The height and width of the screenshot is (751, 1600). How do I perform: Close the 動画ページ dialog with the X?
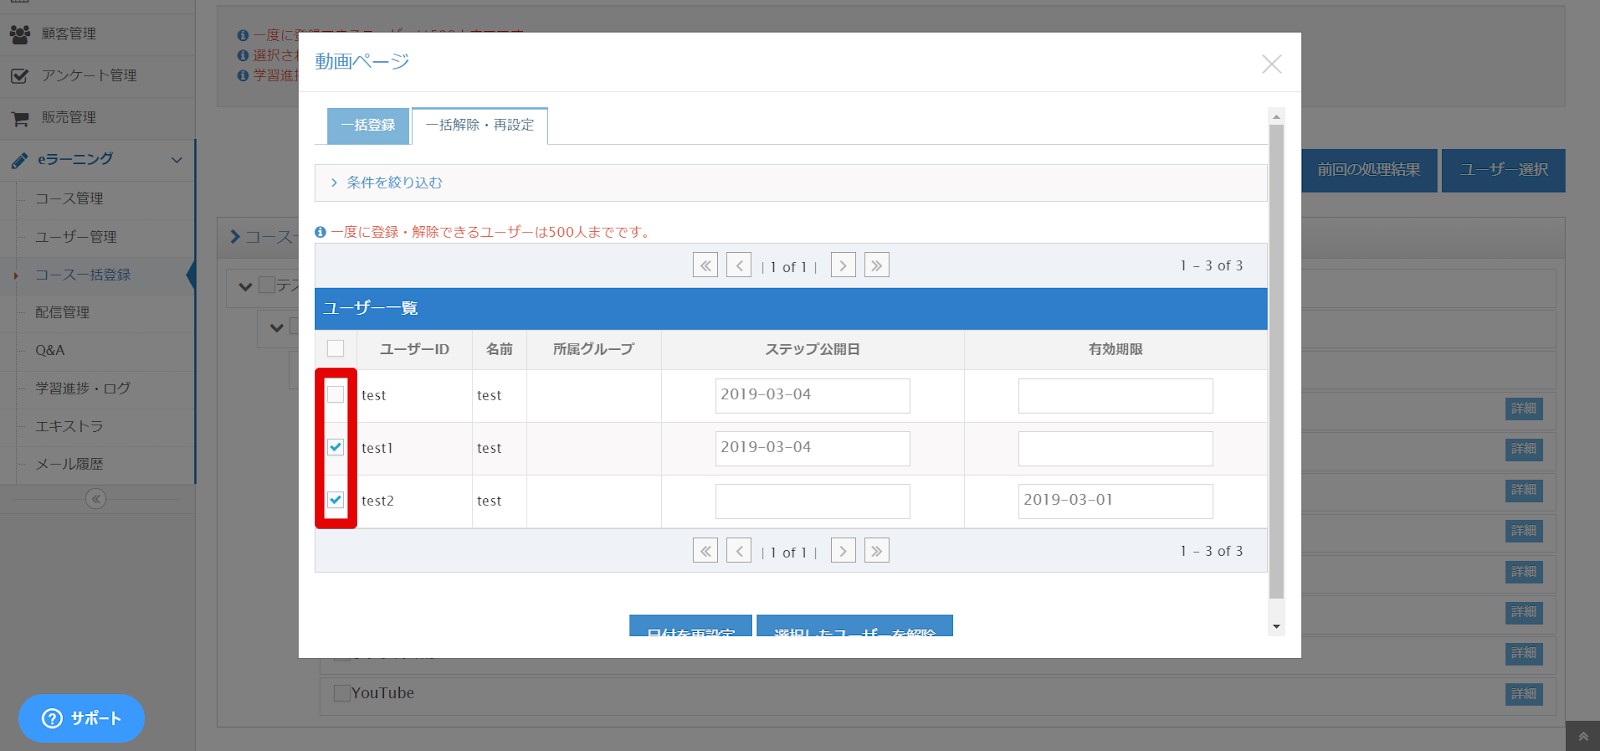click(x=1271, y=64)
